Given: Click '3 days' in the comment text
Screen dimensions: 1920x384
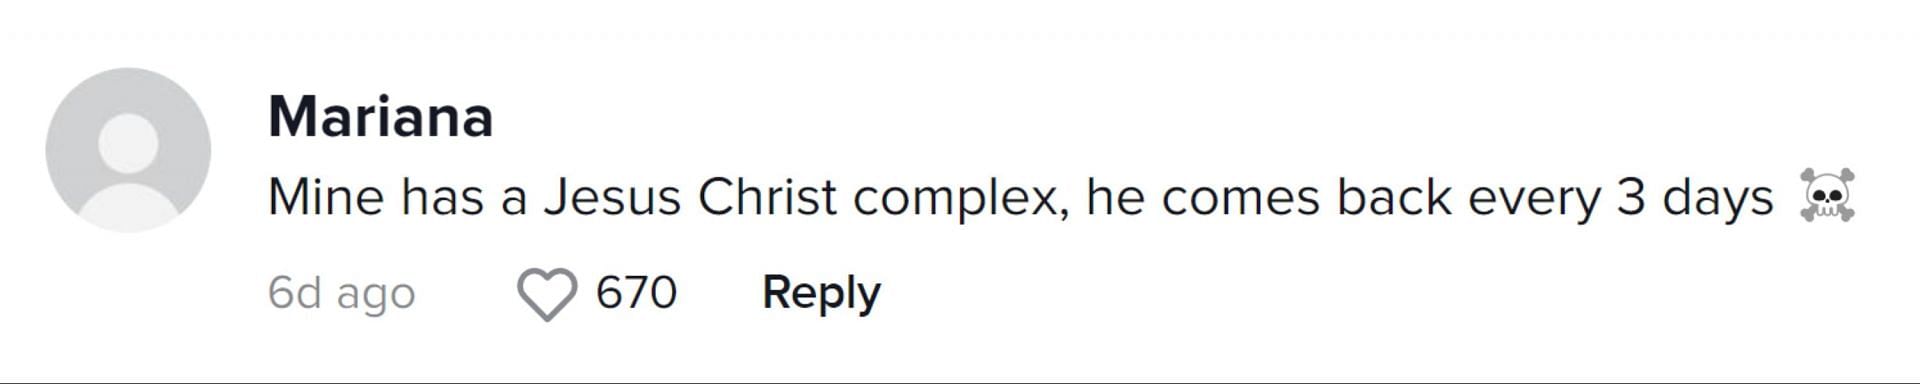Looking at the screenshot, I should [x=1695, y=199].
